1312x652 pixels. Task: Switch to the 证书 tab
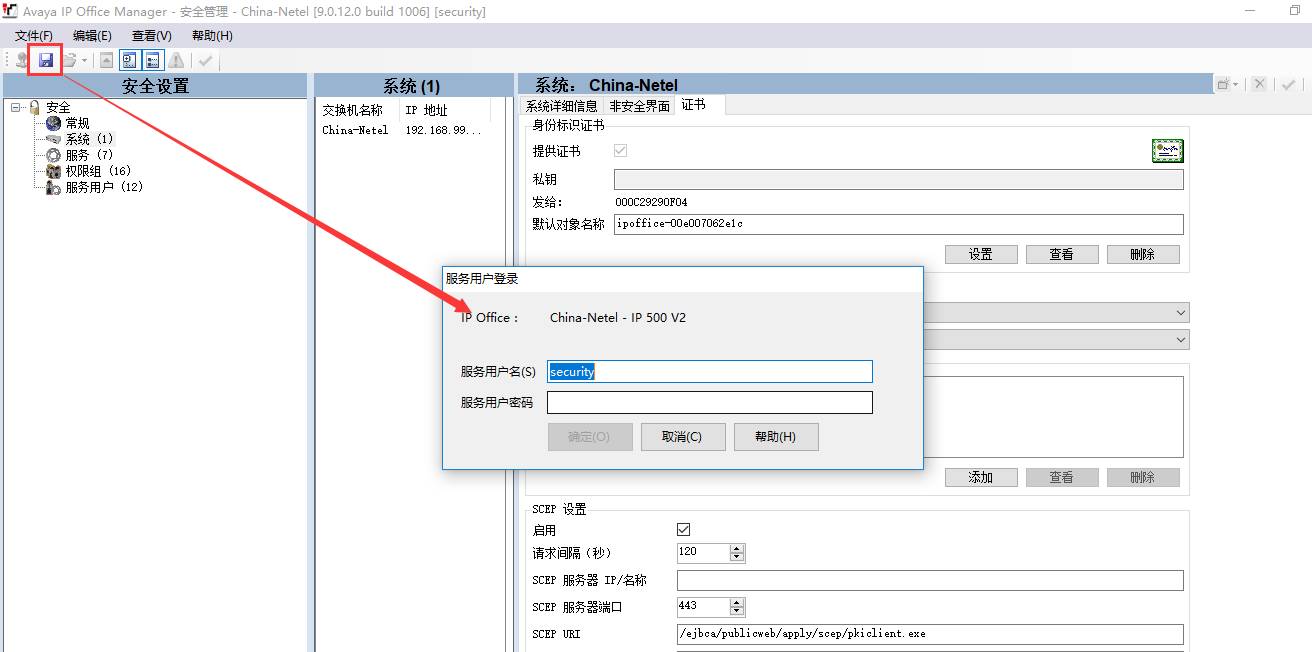pos(699,105)
